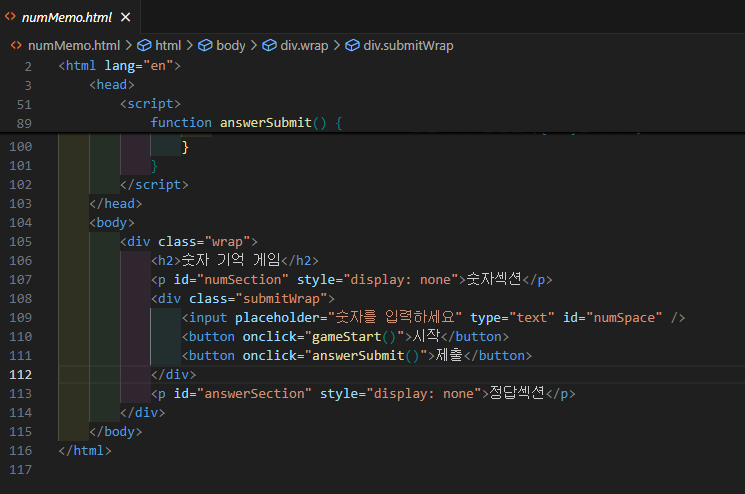Click the closing div on line 112

[173, 375]
